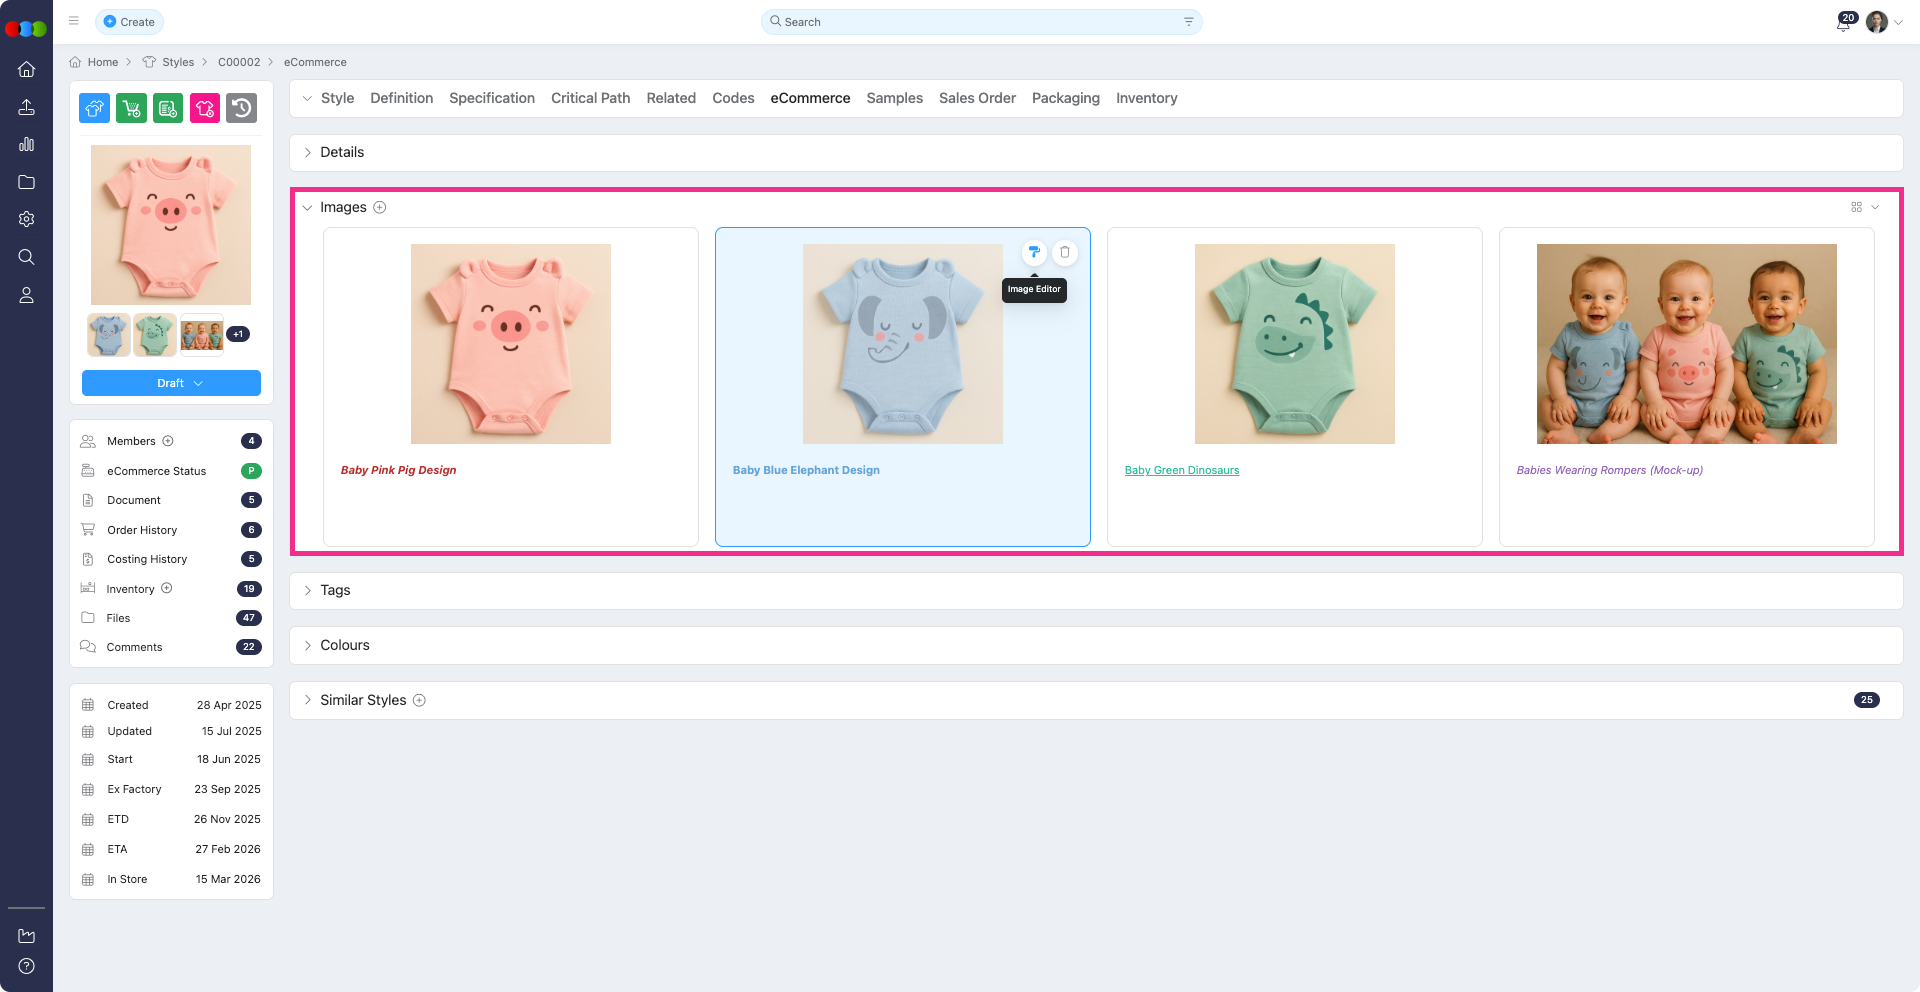
Task: Click the Baby Green Dinosaurs link
Action: point(1181,470)
